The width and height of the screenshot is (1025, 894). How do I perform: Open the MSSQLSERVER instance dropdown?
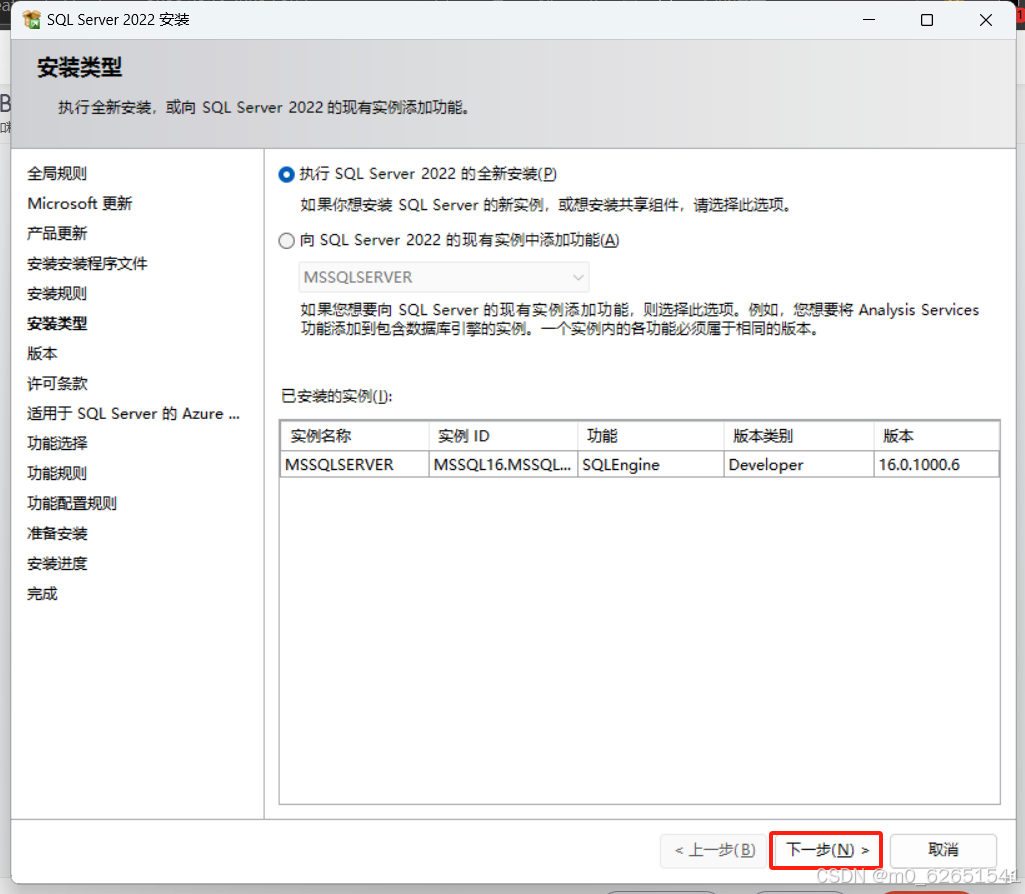click(444, 277)
